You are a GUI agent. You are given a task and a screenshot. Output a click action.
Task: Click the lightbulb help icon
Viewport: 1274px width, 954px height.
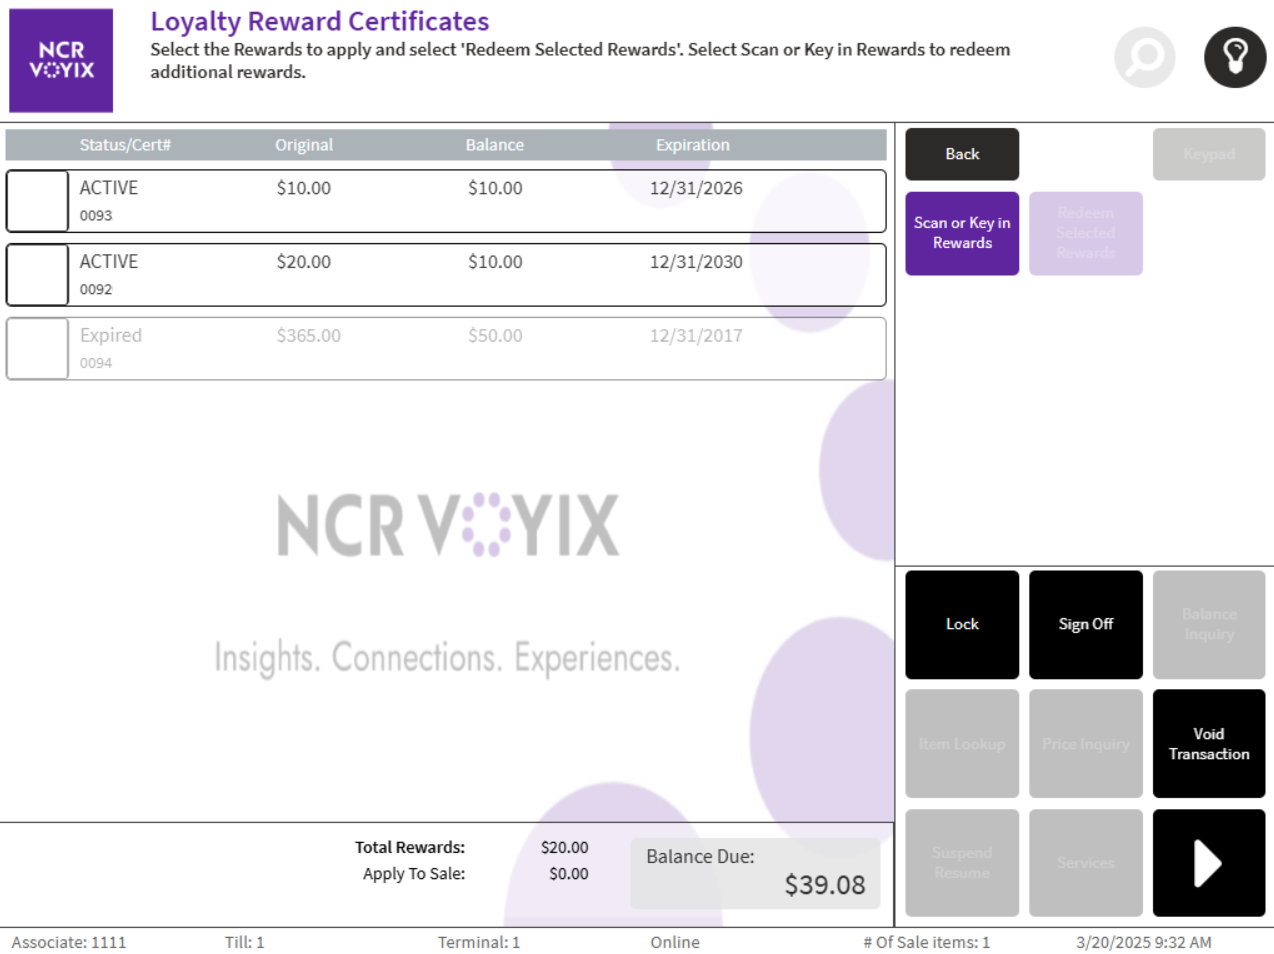tap(1234, 58)
